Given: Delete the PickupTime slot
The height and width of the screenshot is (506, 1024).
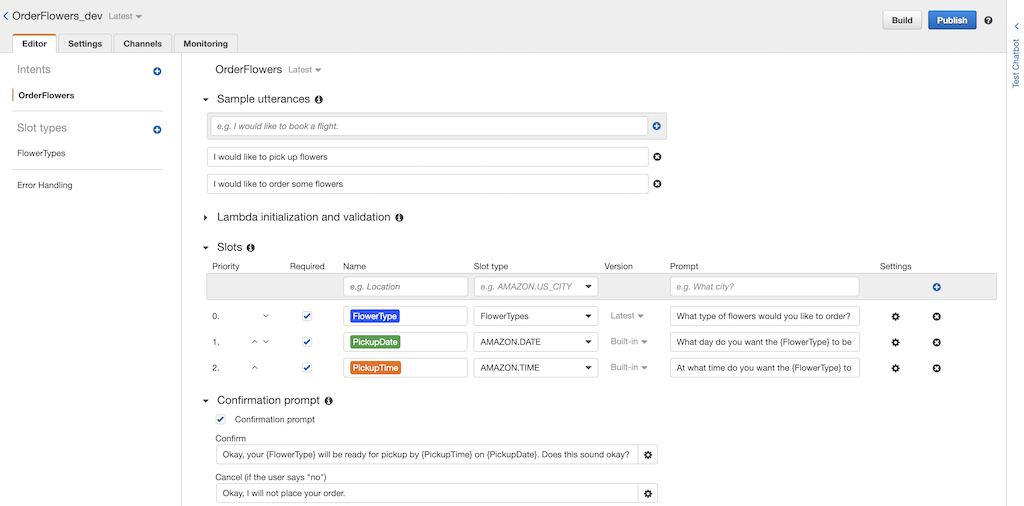Looking at the screenshot, I should point(937,368).
